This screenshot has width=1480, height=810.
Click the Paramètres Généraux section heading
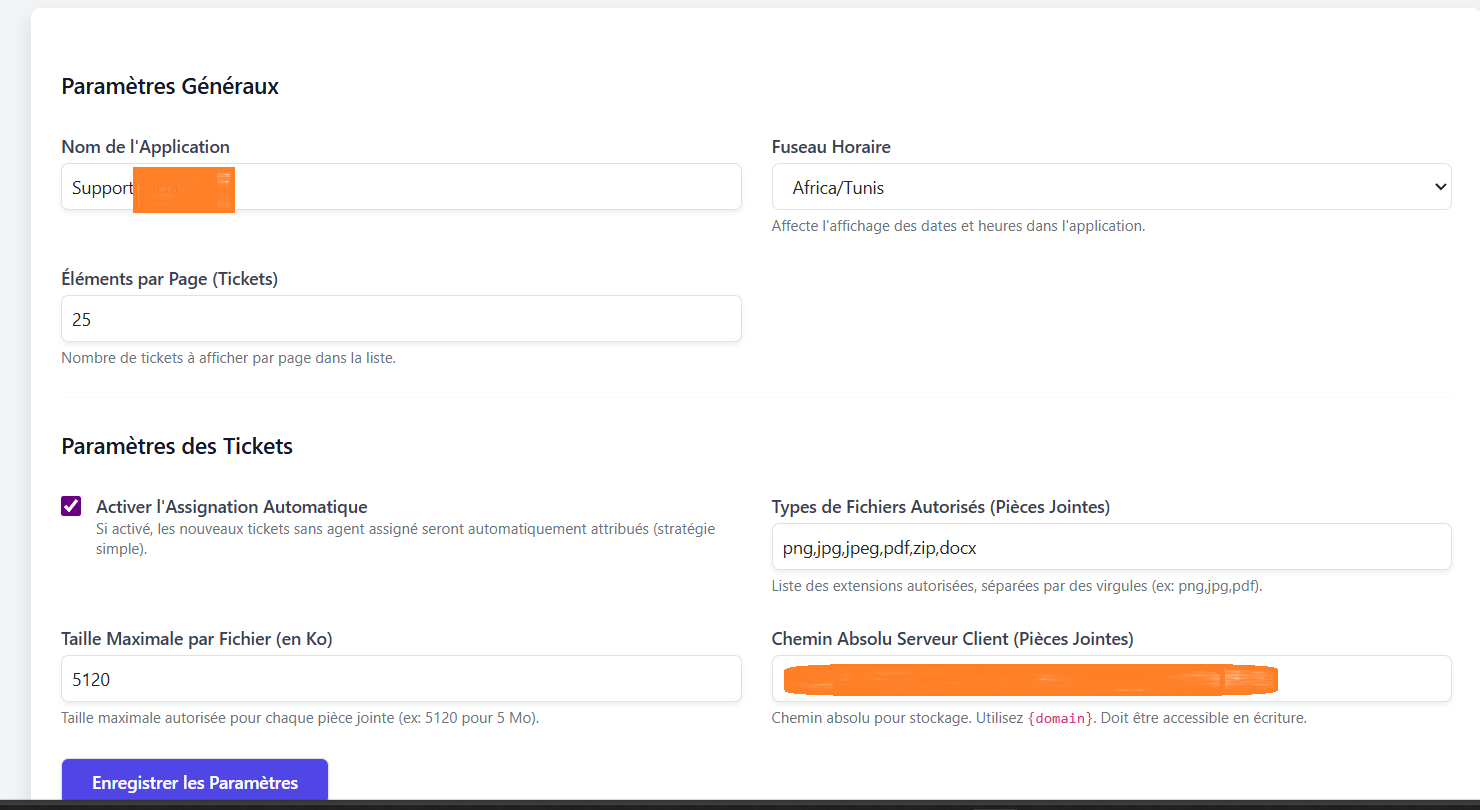pyautogui.click(x=170, y=86)
